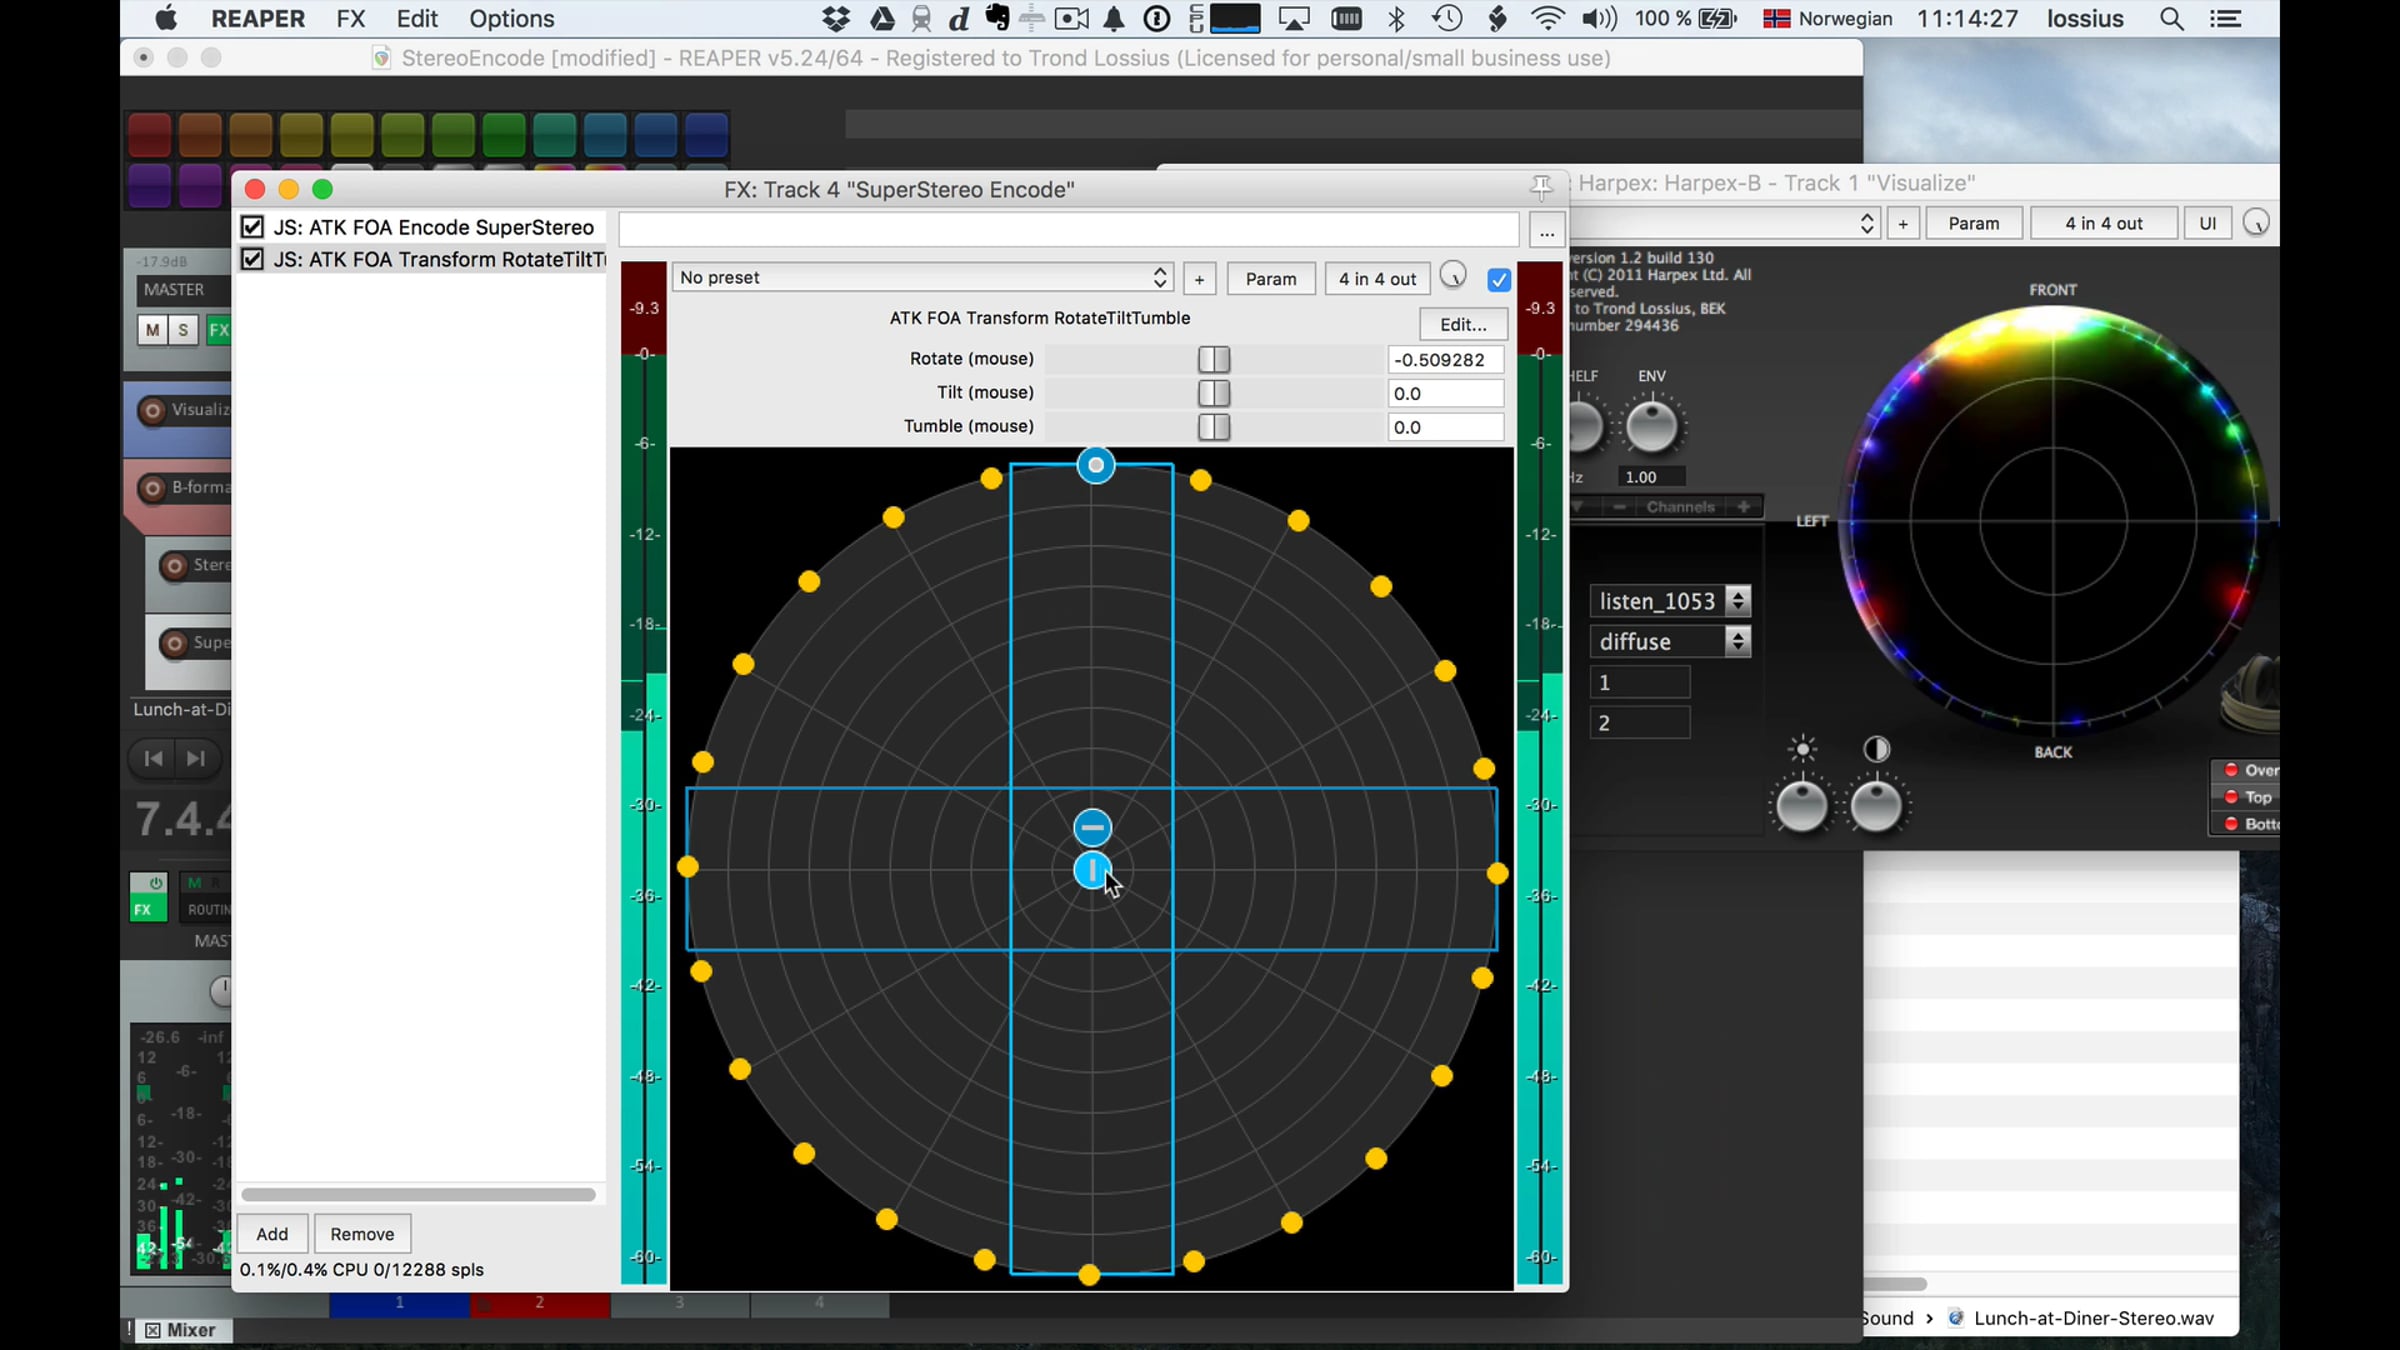Click the pin icon on FX window

(x=1541, y=187)
